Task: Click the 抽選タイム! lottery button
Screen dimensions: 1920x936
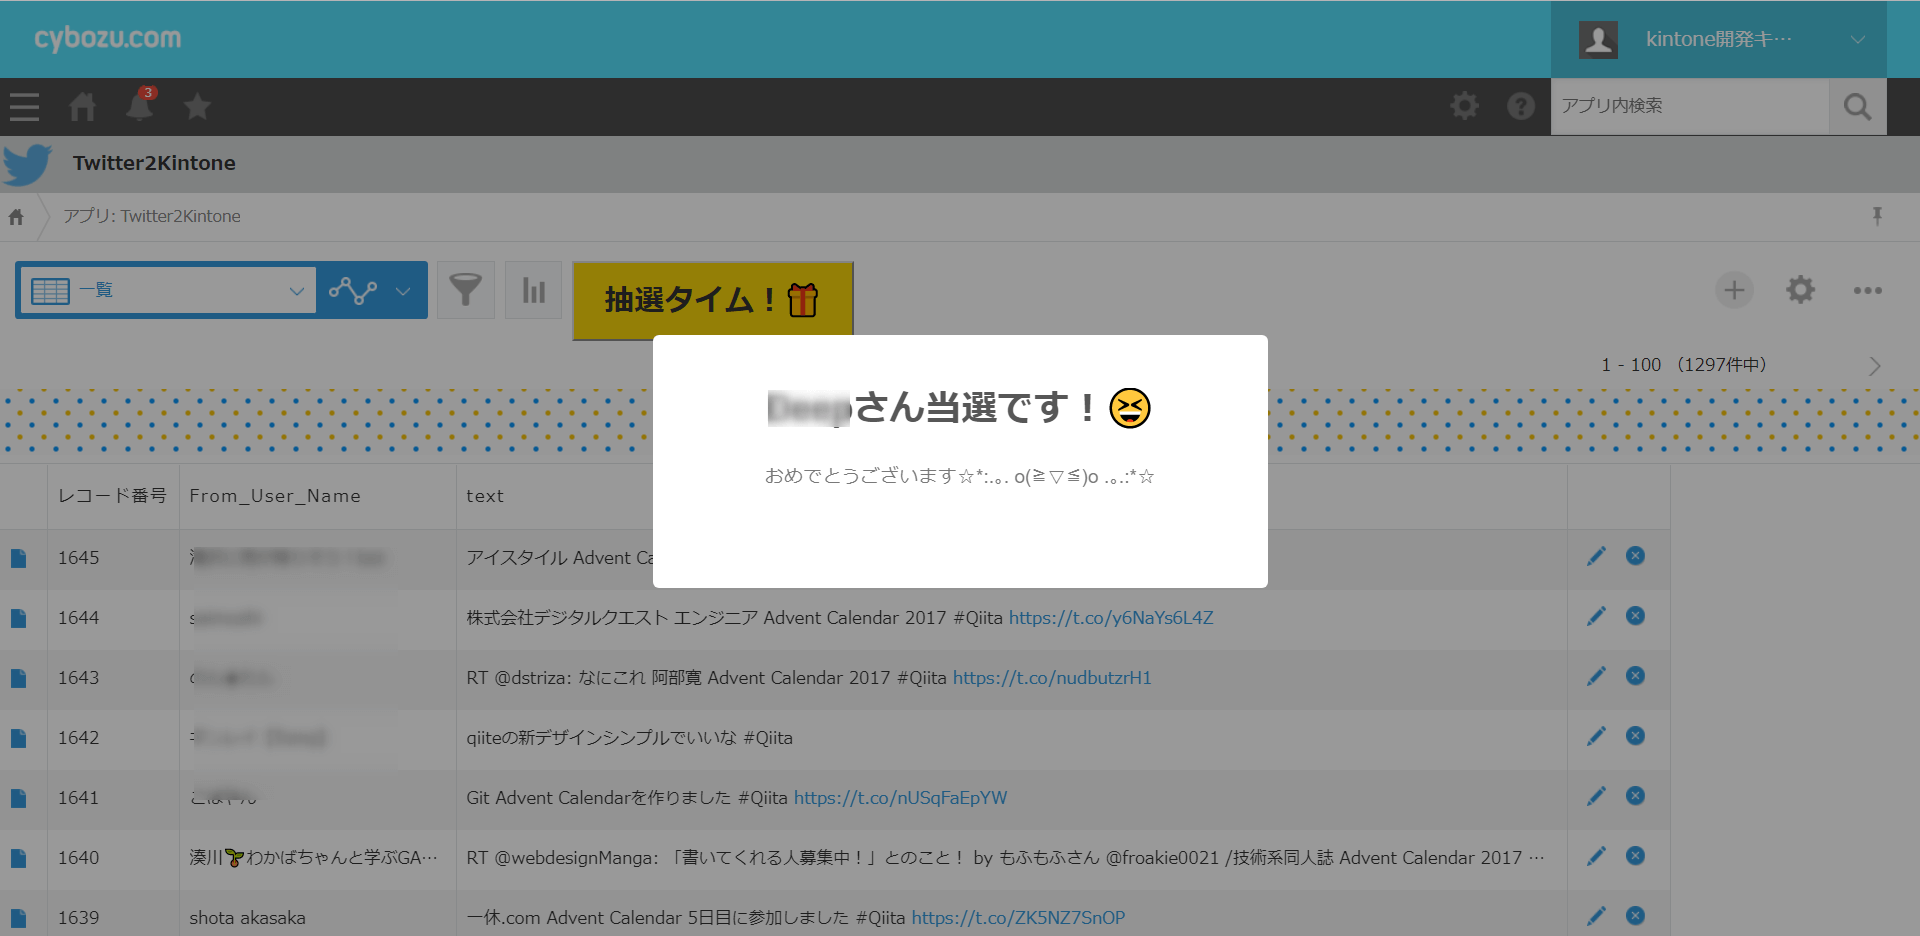Action: pyautogui.click(x=712, y=300)
